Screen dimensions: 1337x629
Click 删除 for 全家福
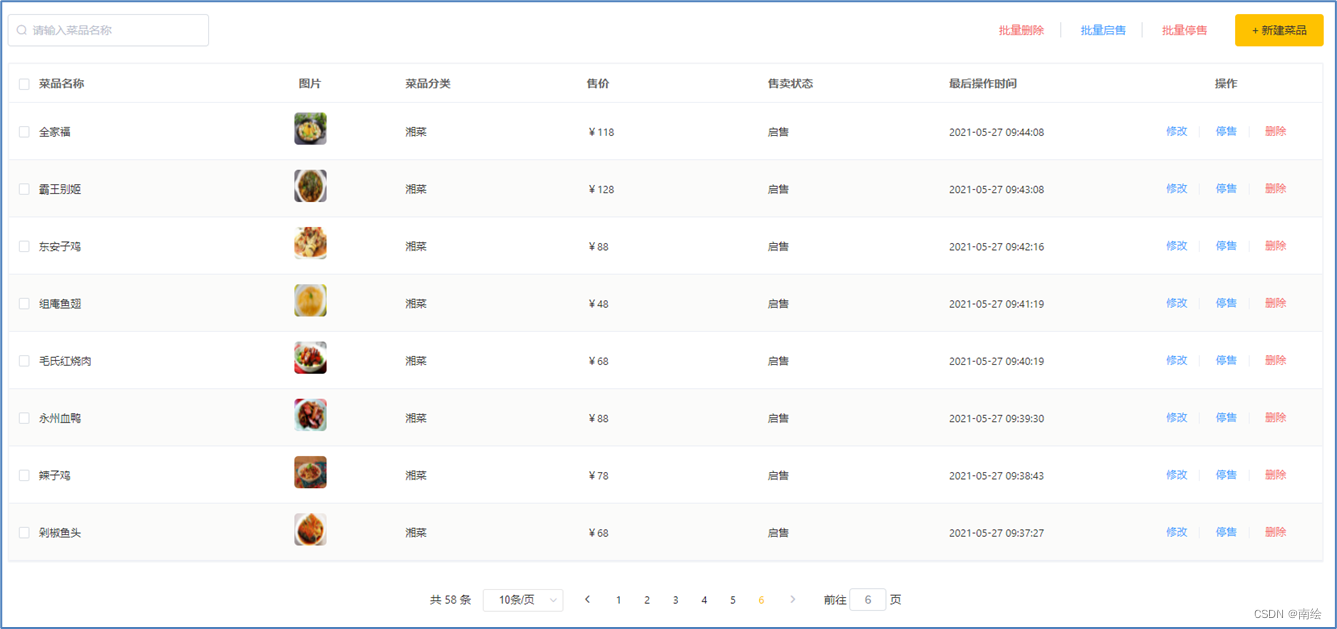[1275, 131]
